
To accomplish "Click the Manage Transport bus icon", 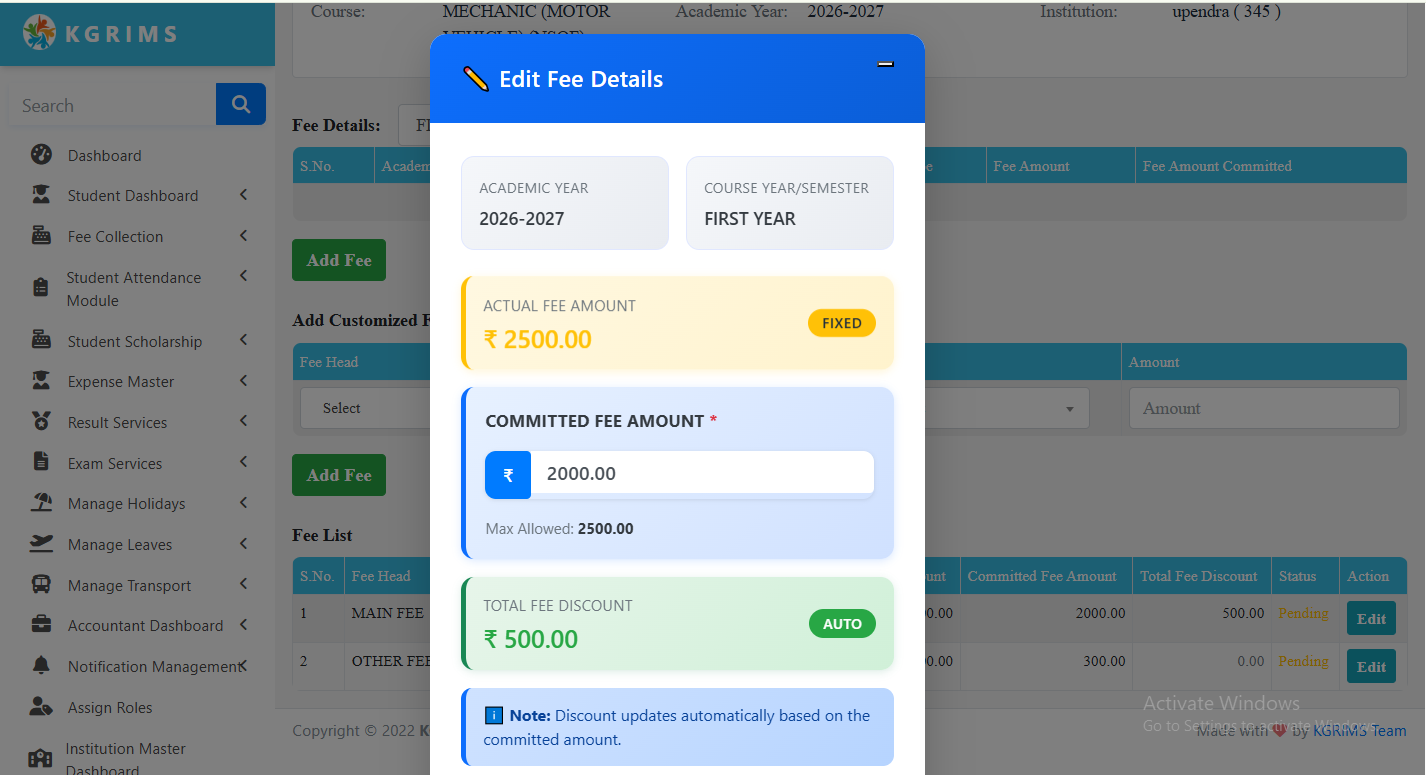I will 41,585.
